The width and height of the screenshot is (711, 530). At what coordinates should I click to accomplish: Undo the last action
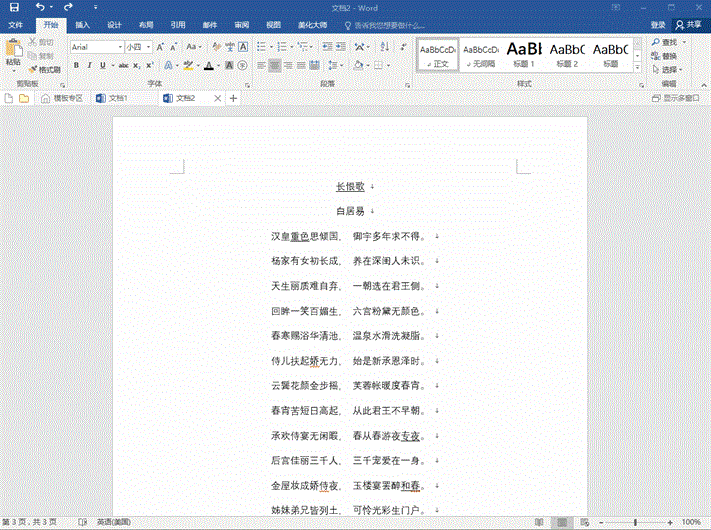click(39, 7)
